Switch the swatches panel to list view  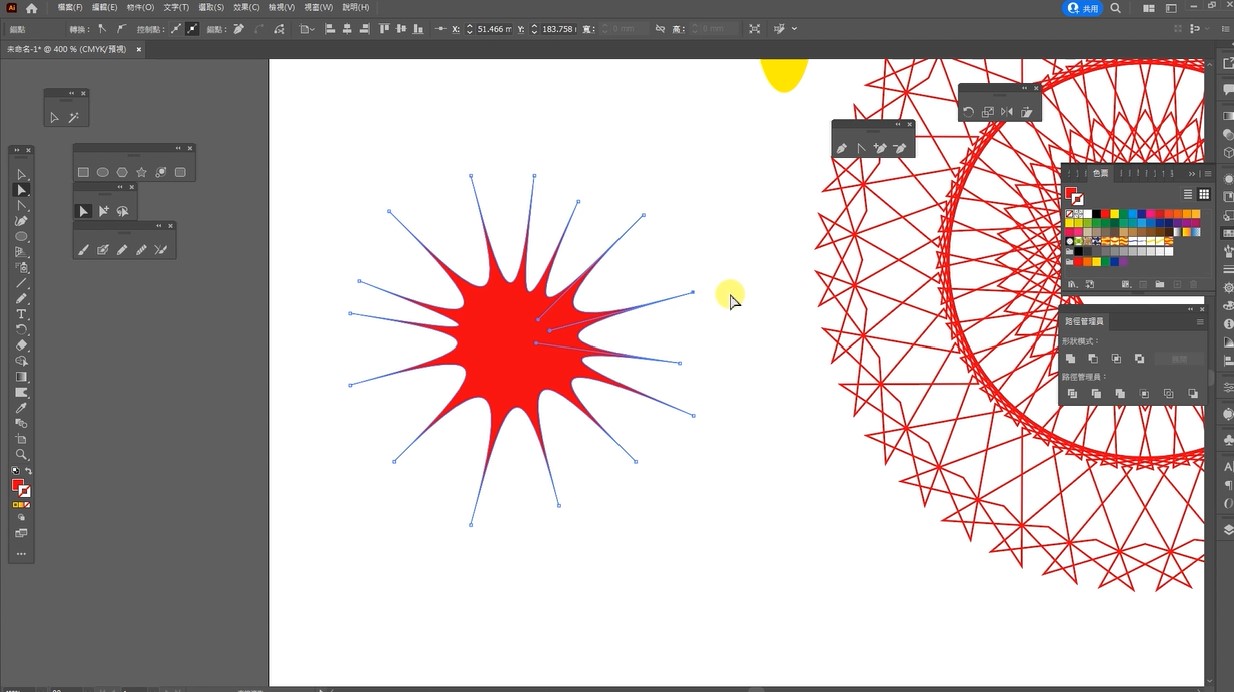click(1188, 194)
